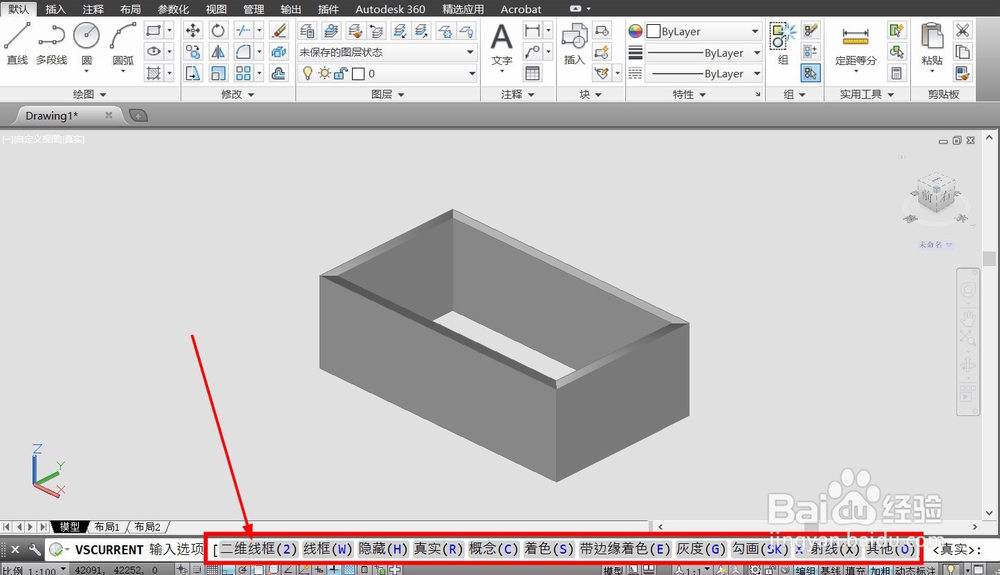Toggle layer freeze sun icon
The width and height of the screenshot is (1000, 575).
[x=325, y=73]
